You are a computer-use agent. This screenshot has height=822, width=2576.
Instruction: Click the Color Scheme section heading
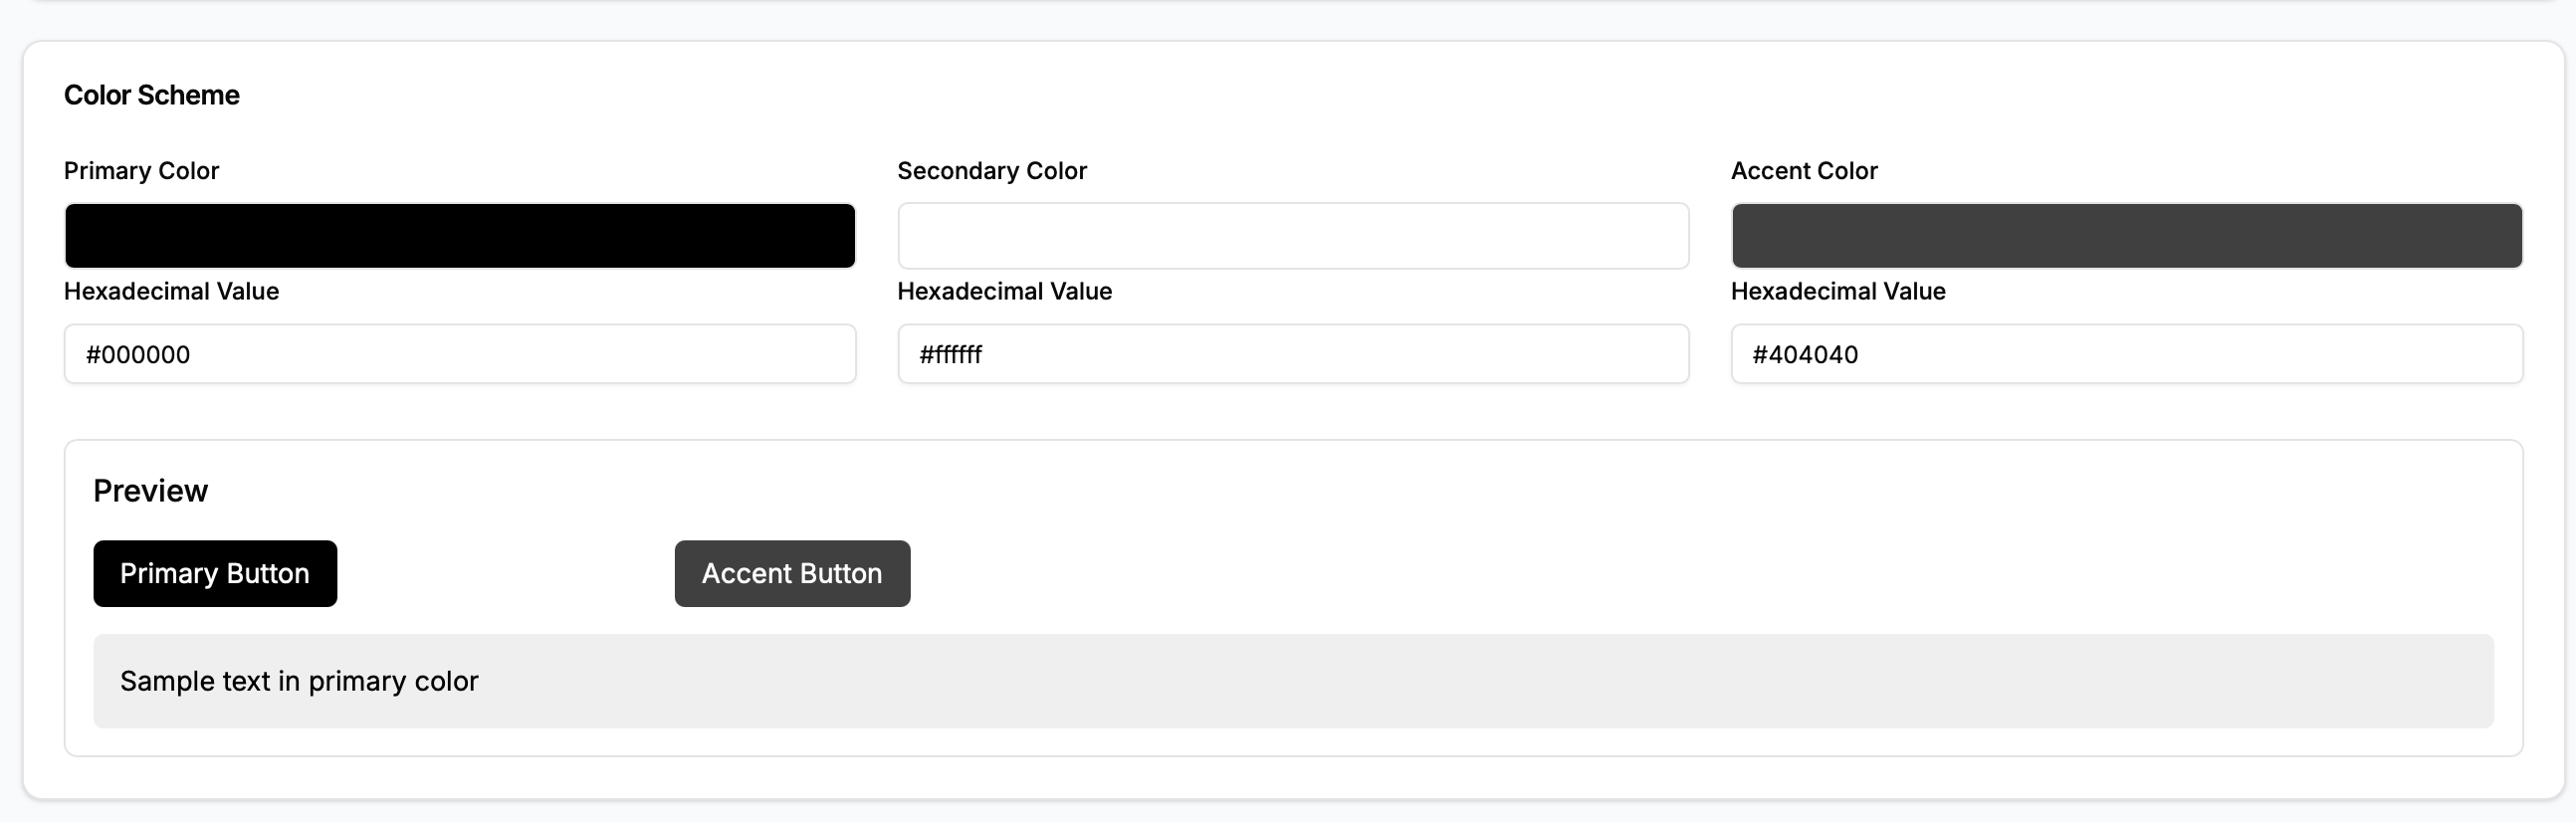[x=151, y=95]
